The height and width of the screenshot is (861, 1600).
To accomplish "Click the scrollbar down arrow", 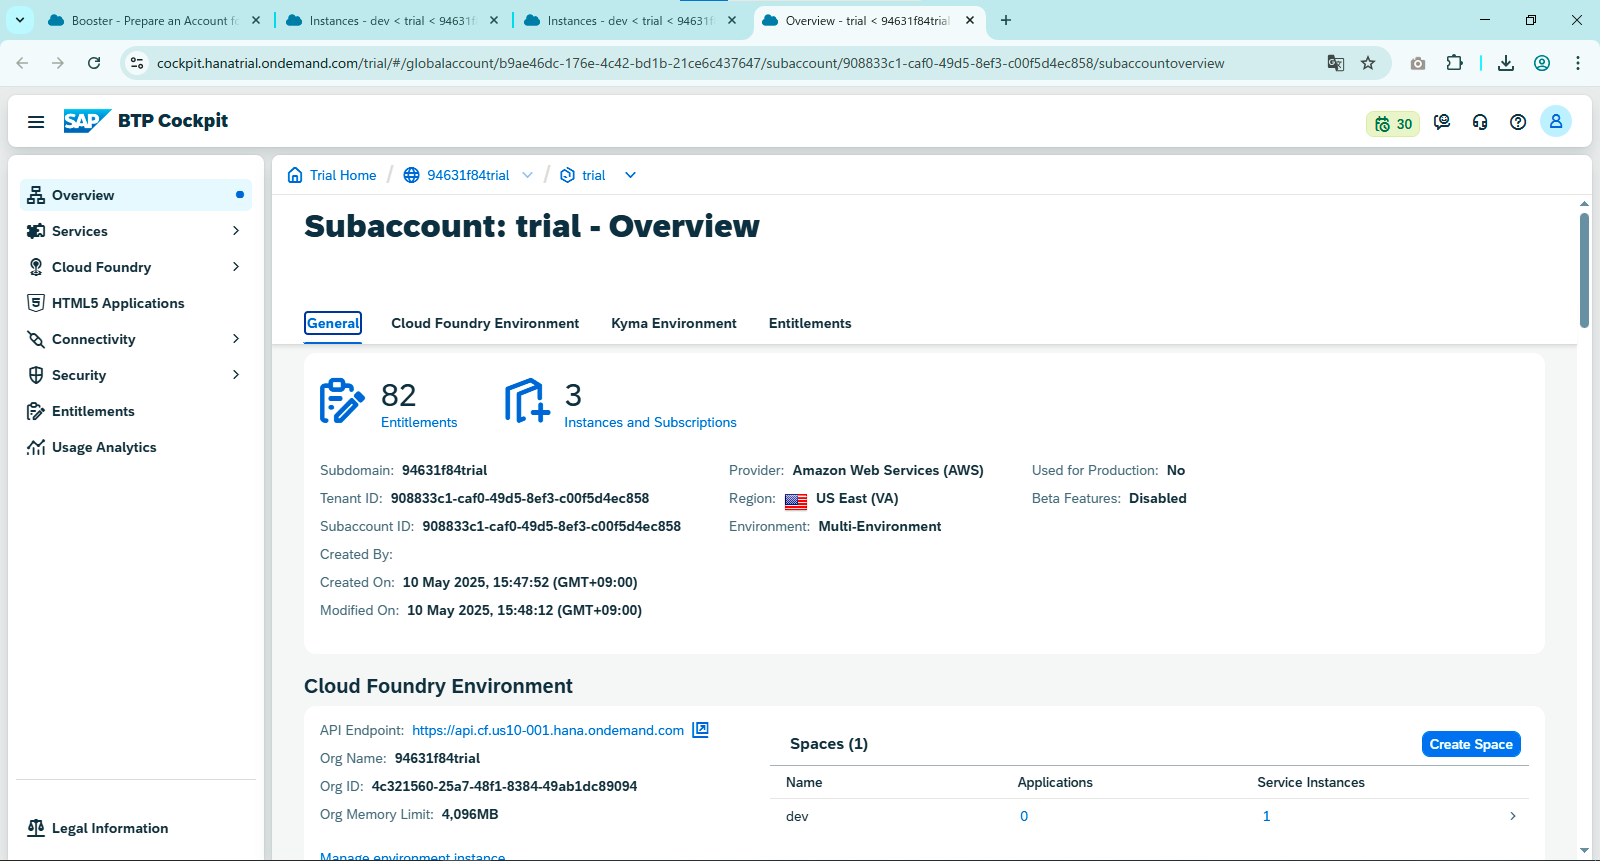I will point(1584,850).
